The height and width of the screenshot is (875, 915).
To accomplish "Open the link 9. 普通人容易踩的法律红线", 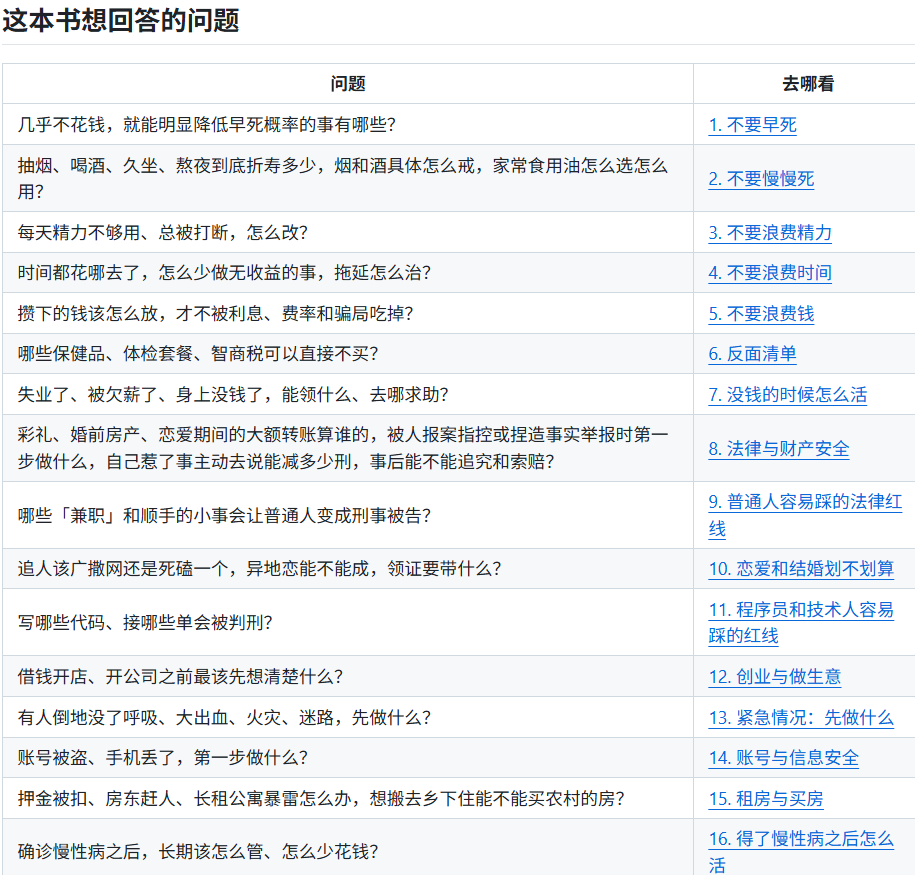I will [805, 515].
